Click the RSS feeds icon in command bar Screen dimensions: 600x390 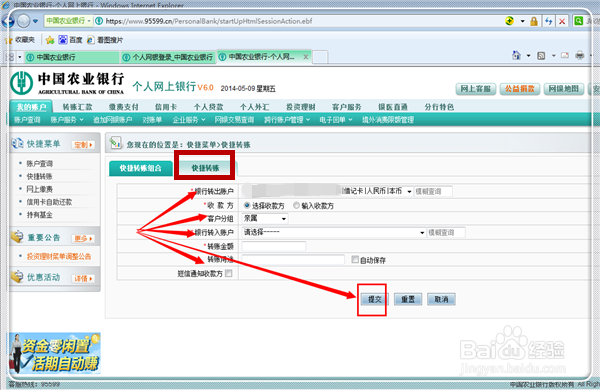541,56
